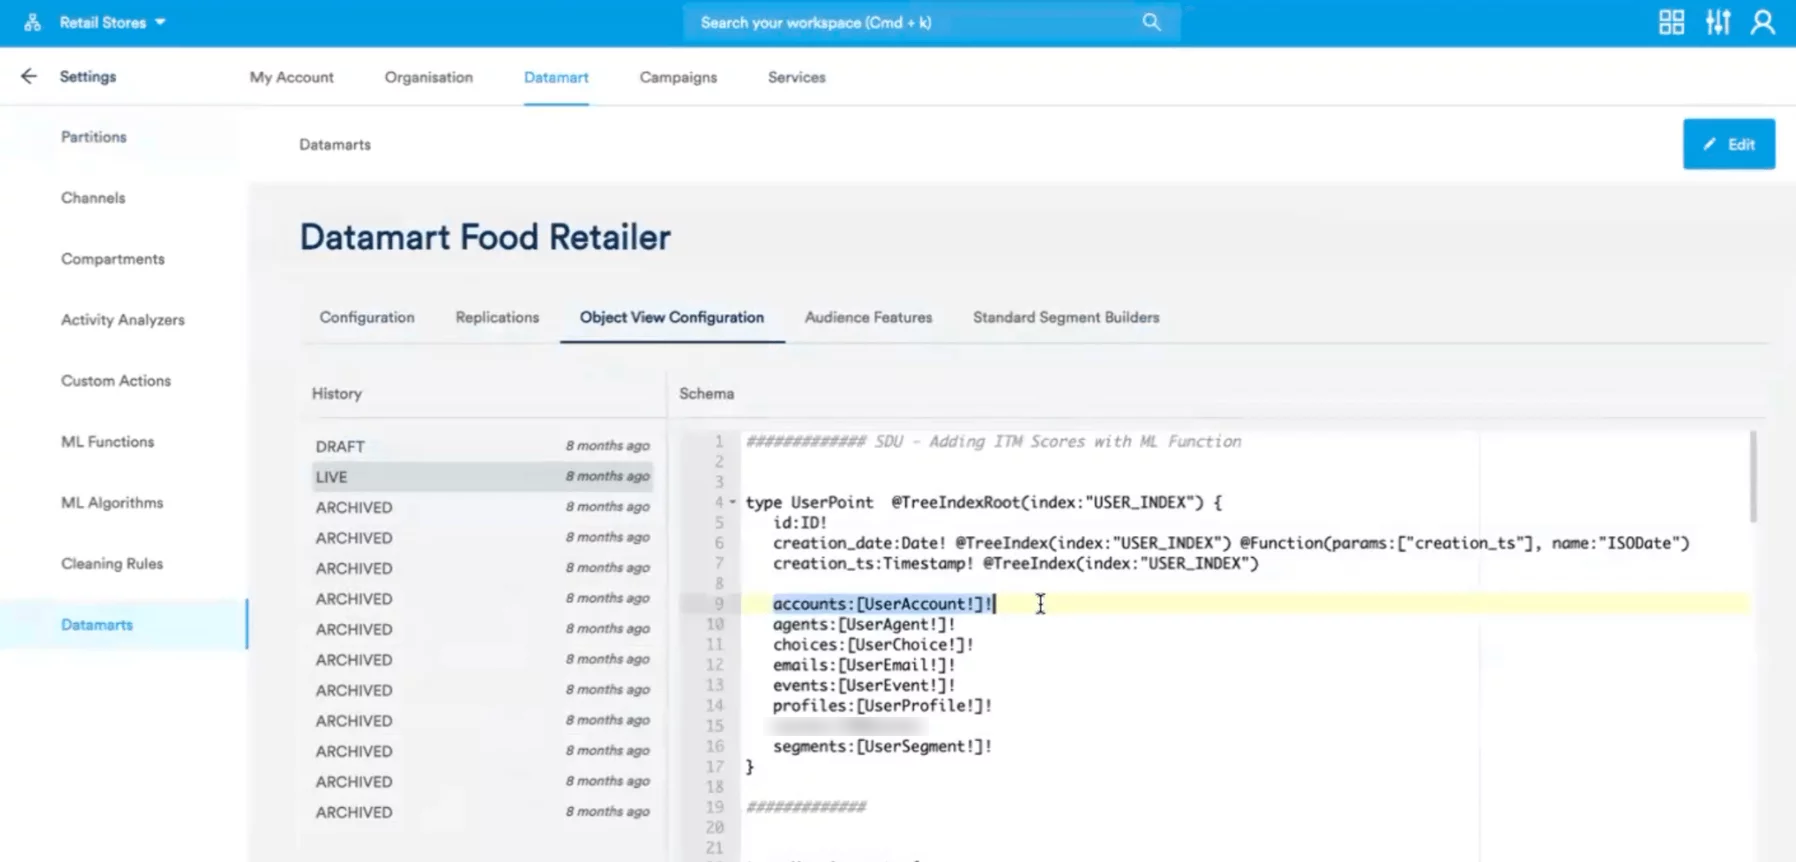Image resolution: width=1796 pixels, height=862 pixels.
Task: Click the History panel header
Action: point(337,394)
